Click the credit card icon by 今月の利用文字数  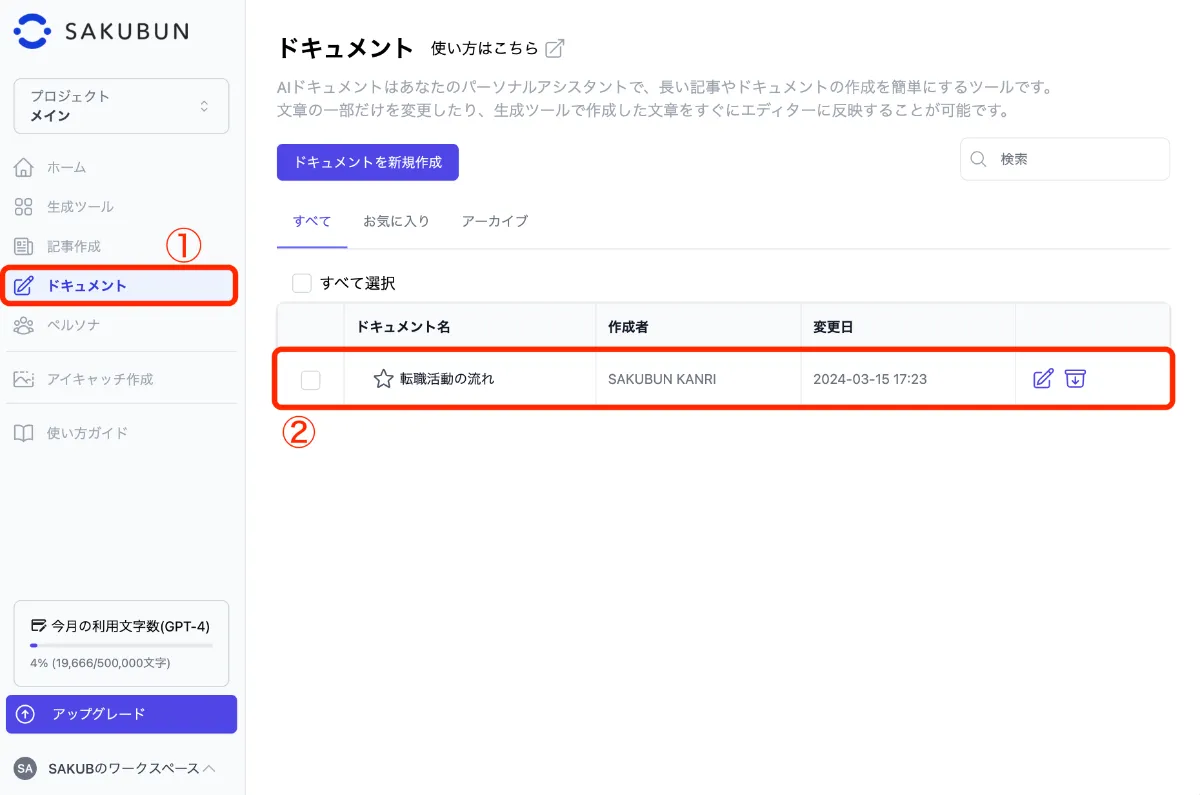click(x=39, y=626)
